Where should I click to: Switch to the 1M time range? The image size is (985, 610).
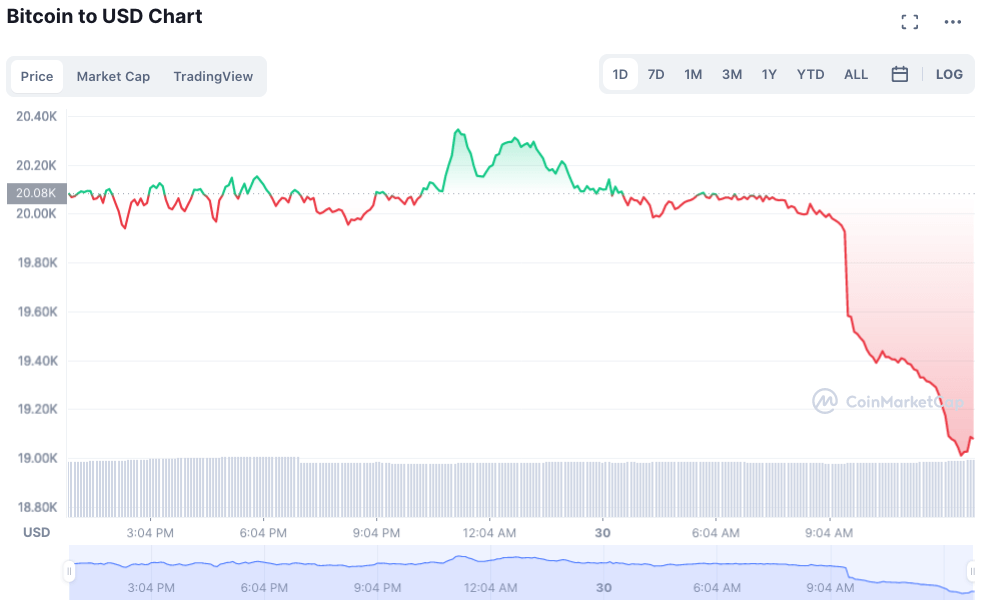(x=693, y=74)
